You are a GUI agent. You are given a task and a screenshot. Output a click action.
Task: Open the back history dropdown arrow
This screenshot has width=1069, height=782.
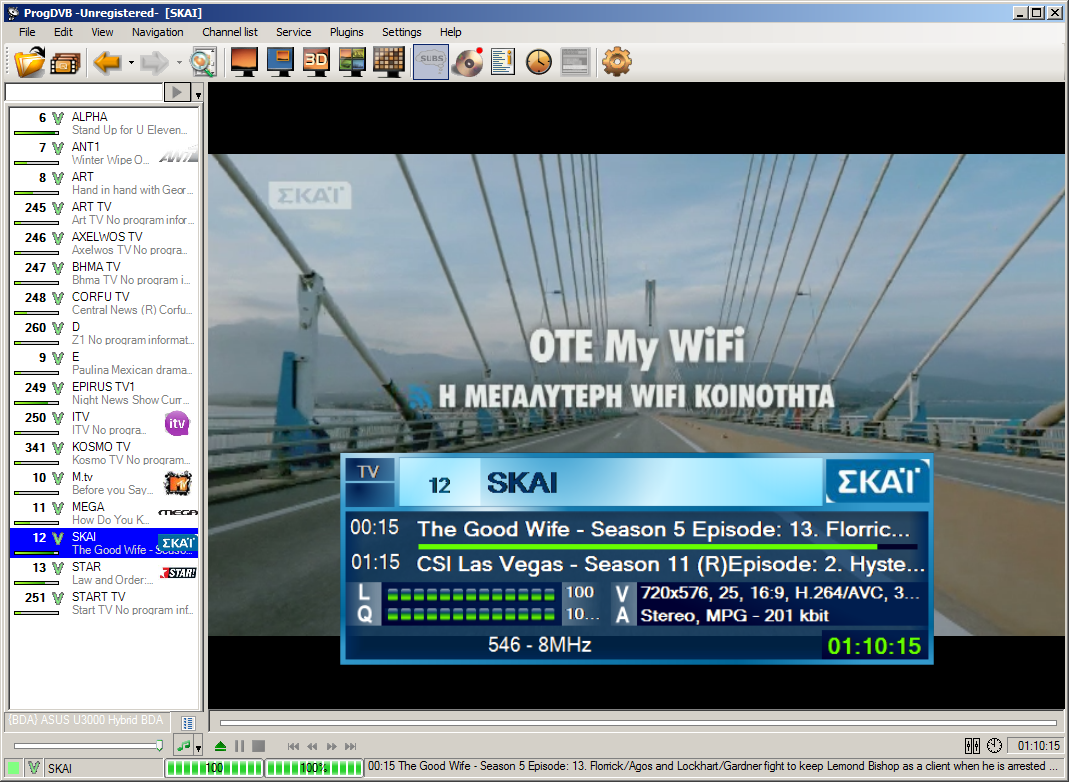click(131, 63)
